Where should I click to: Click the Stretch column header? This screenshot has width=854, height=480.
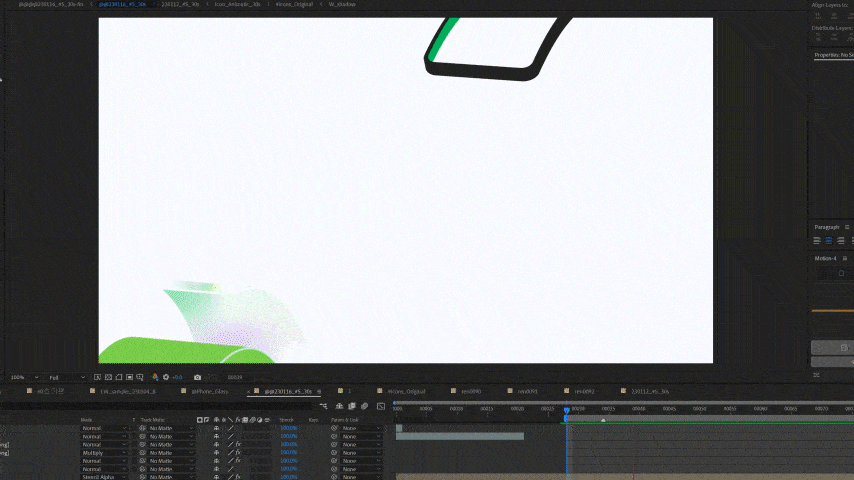(x=286, y=420)
